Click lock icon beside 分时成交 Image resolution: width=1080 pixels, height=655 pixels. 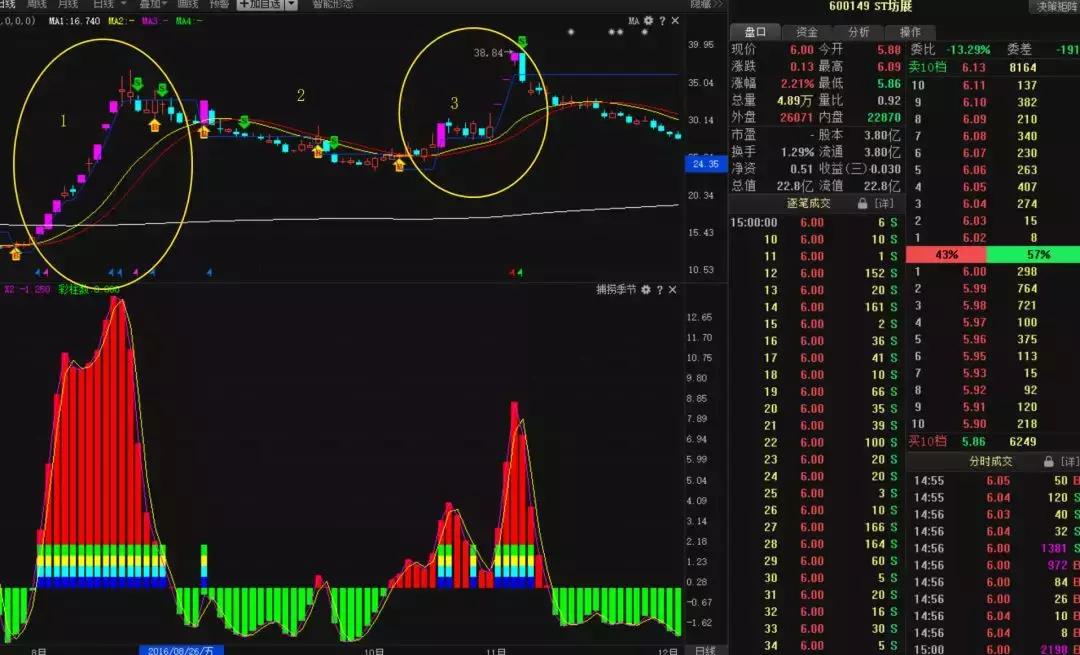(x=1048, y=461)
